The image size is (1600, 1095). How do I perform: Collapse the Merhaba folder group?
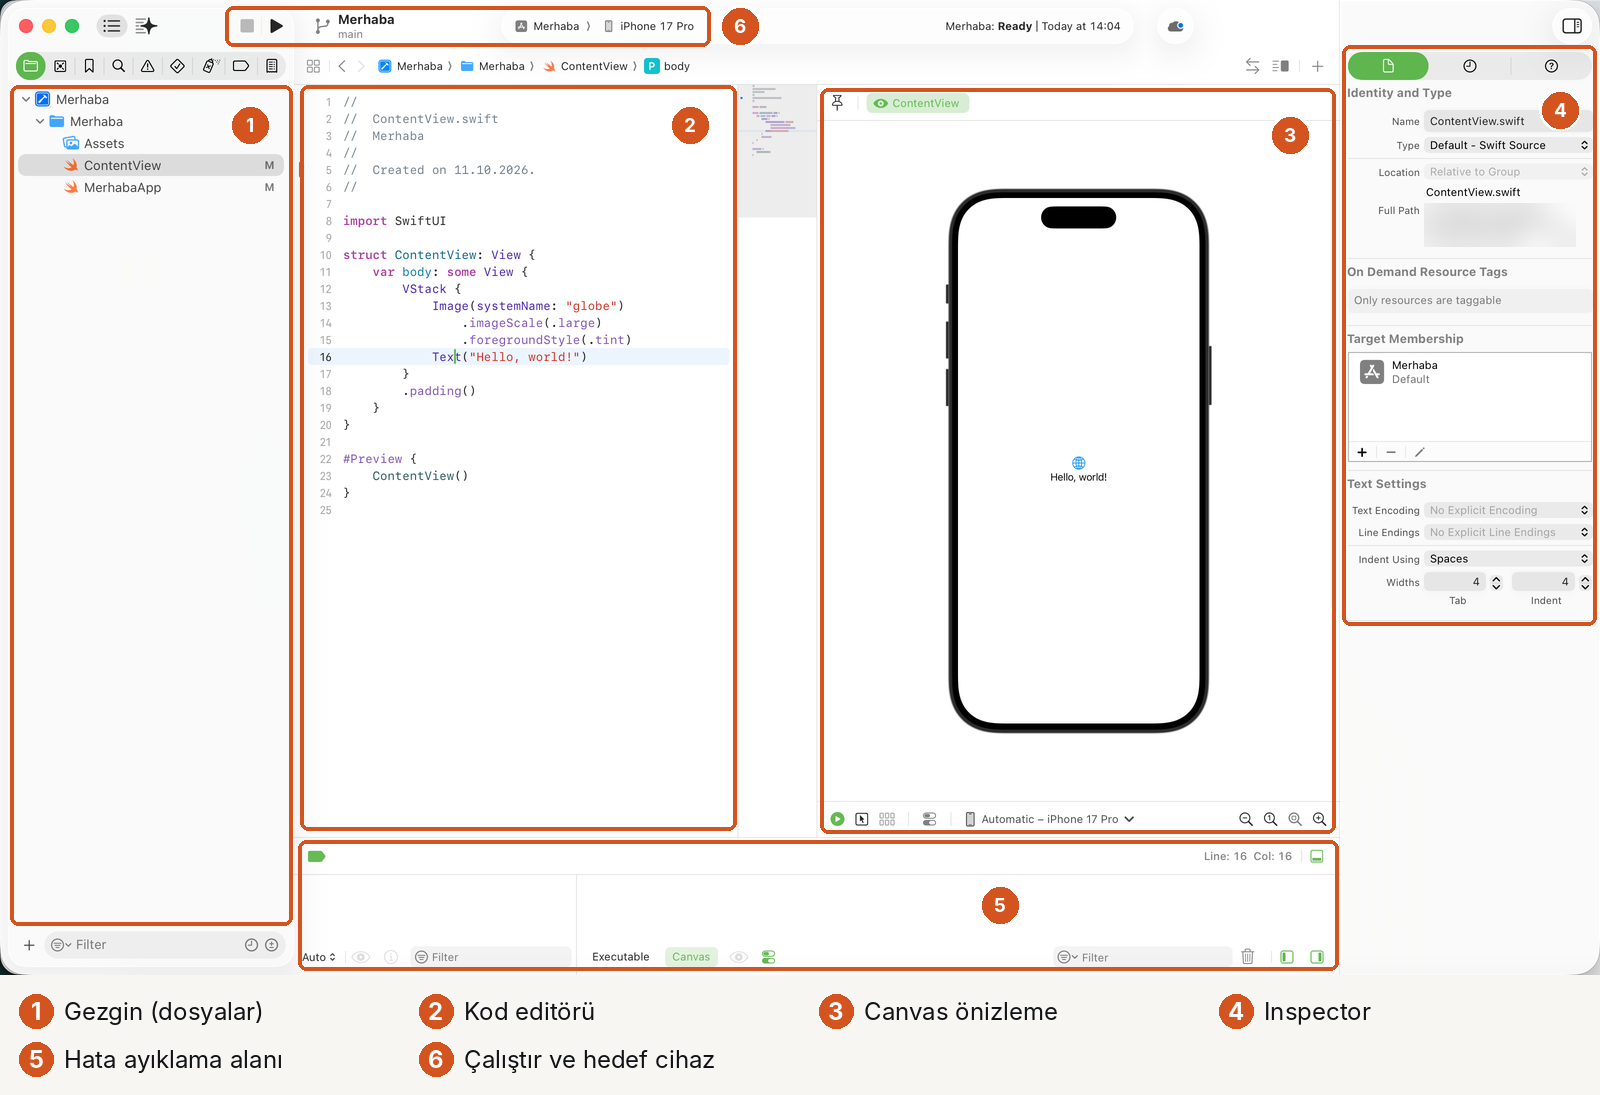pyautogui.click(x=40, y=121)
